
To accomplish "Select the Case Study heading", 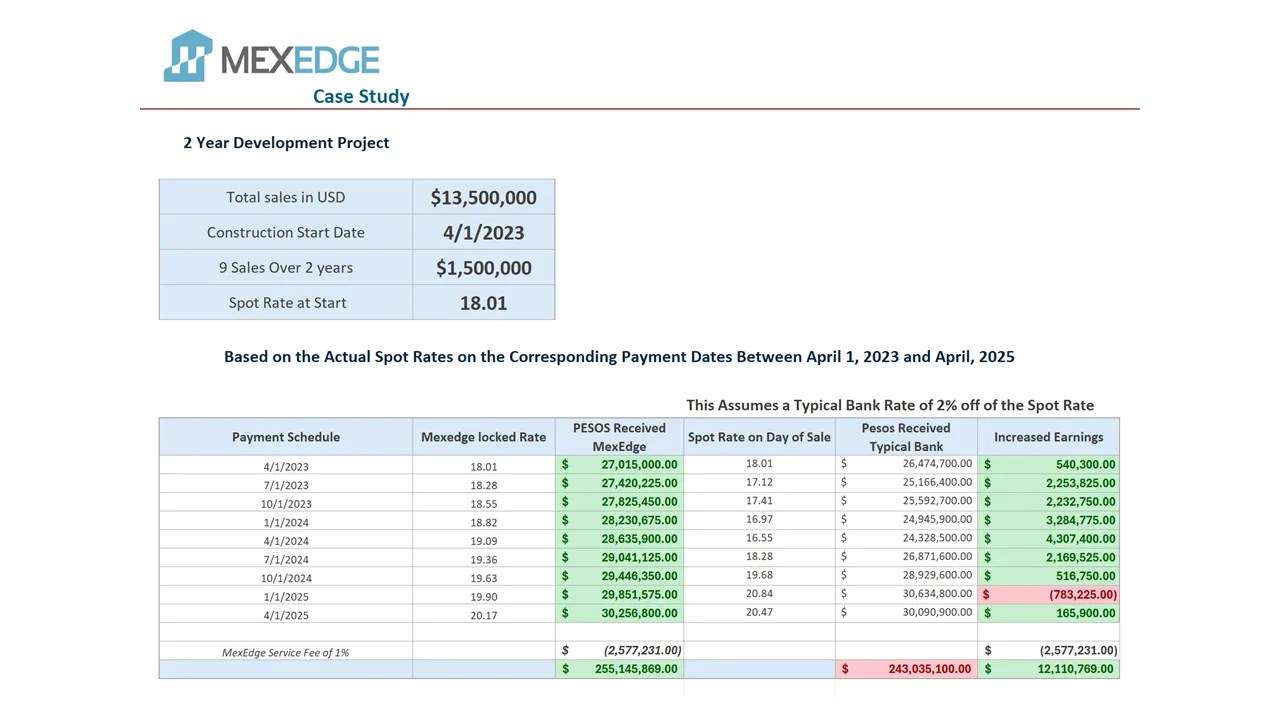I will [x=361, y=97].
